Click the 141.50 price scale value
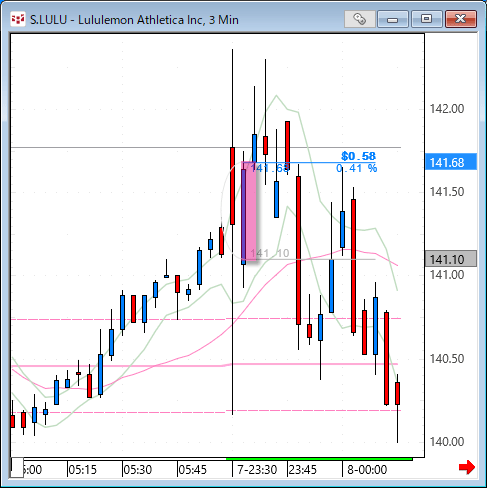Image resolution: width=487 pixels, height=488 pixels. coord(447,192)
